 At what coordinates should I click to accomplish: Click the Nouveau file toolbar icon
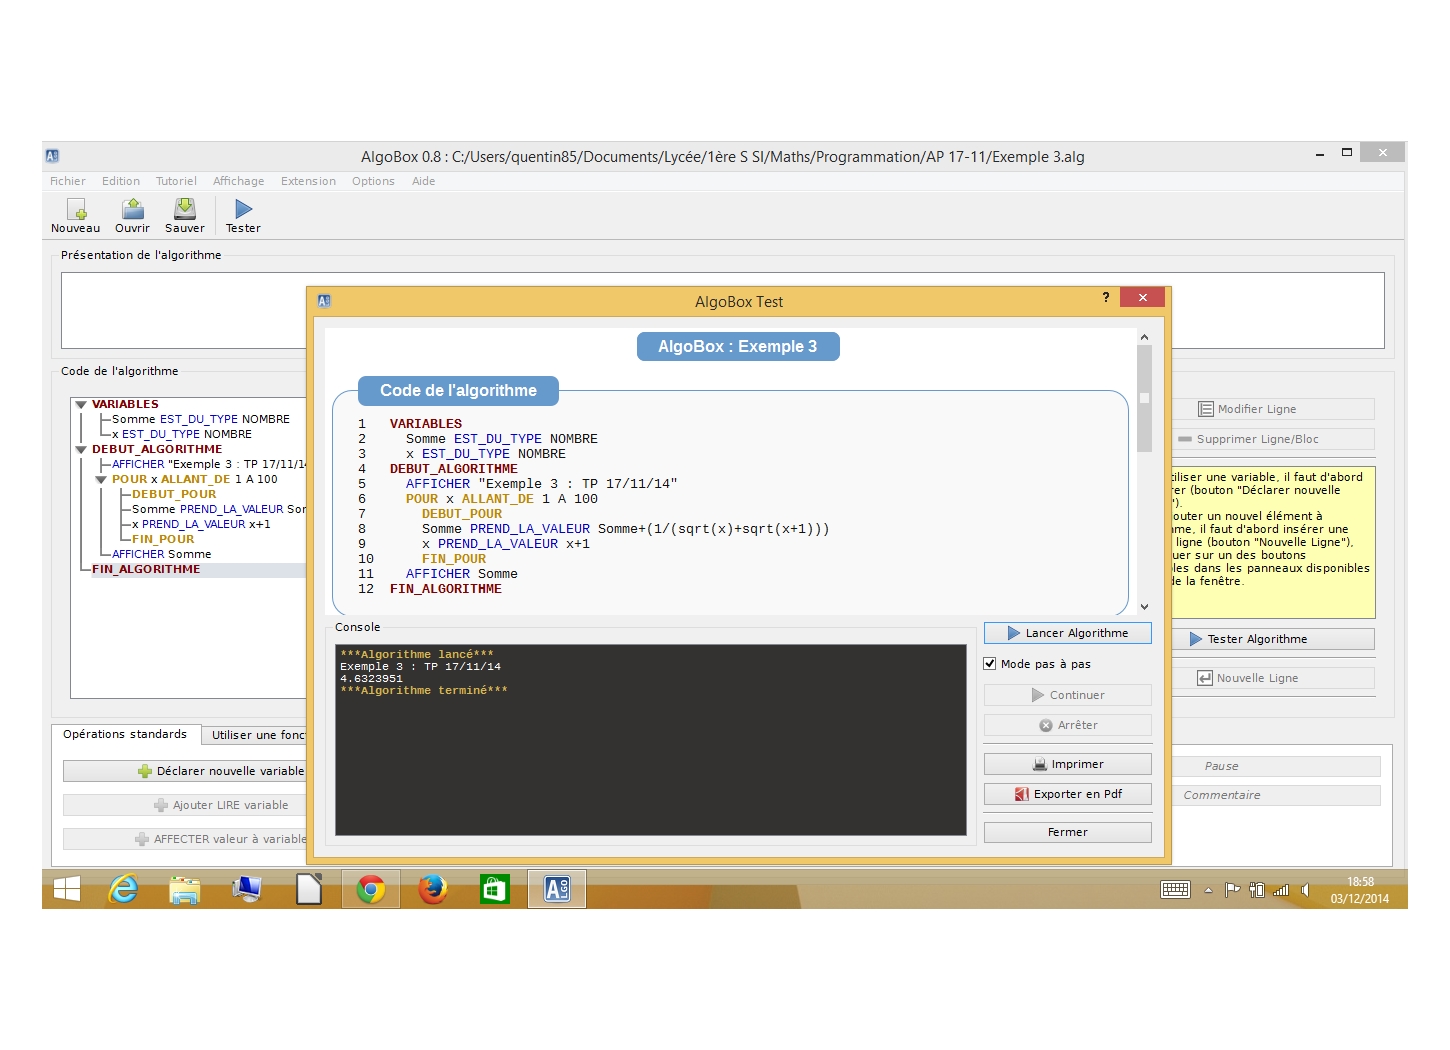tap(76, 209)
